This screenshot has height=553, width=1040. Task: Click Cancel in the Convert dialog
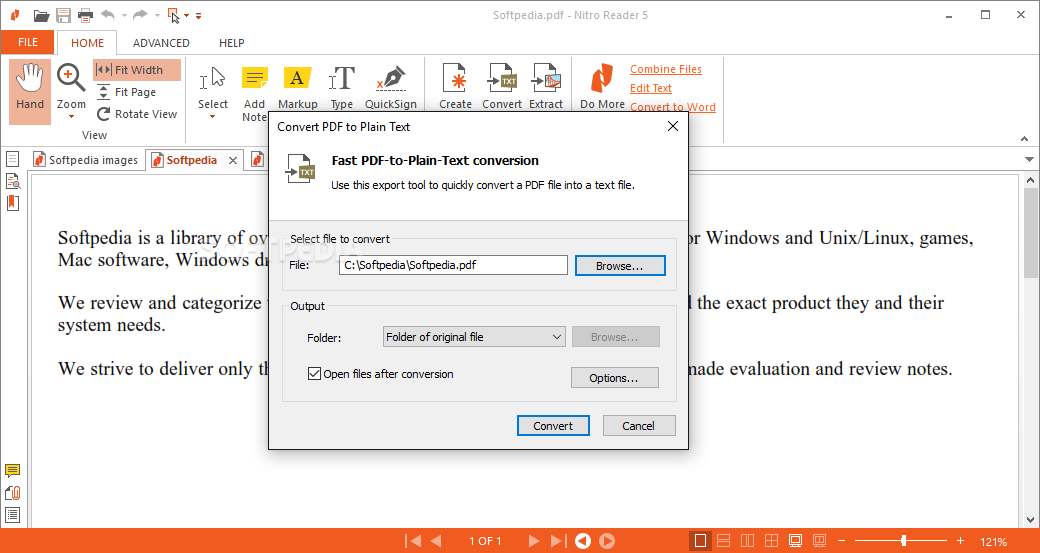(639, 426)
